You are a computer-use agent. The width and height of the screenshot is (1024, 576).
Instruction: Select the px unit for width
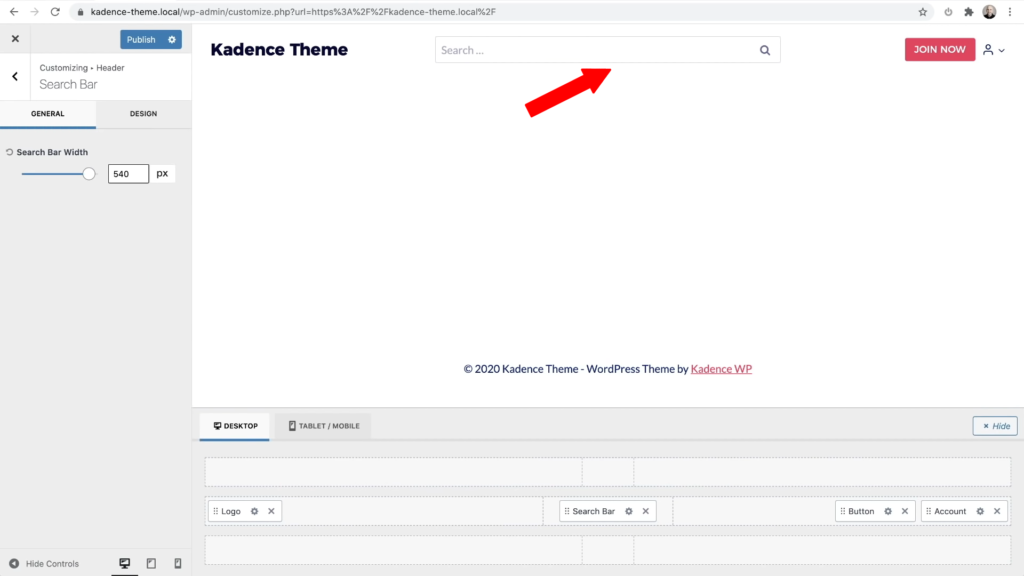[163, 174]
